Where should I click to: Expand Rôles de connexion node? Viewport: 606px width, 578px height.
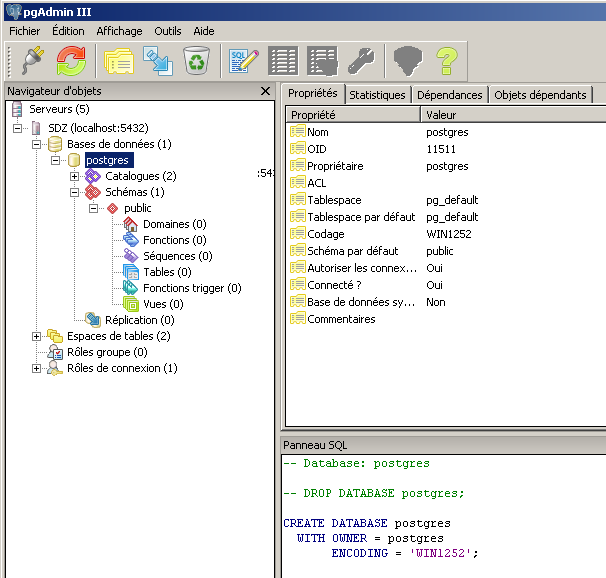coord(37,368)
